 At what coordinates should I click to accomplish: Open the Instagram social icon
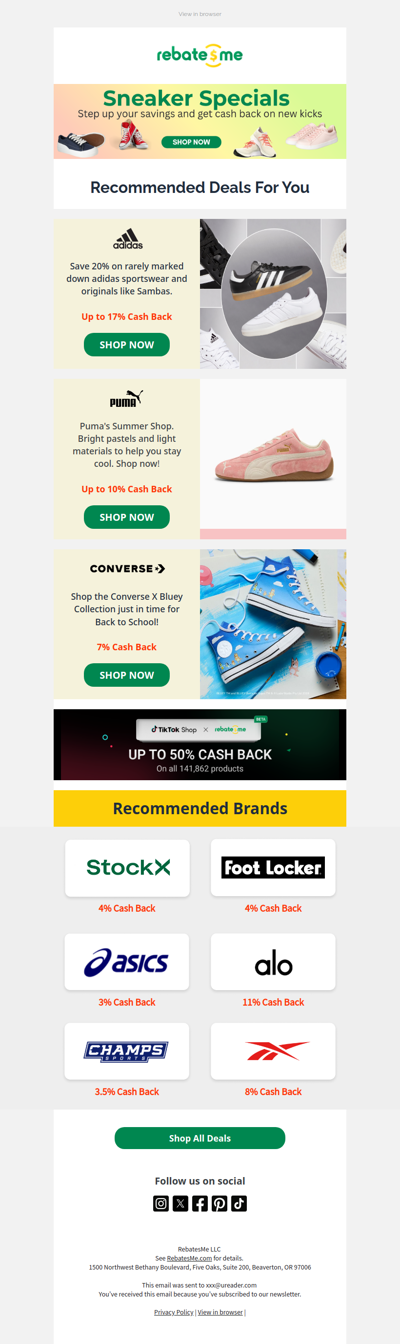(x=161, y=1203)
